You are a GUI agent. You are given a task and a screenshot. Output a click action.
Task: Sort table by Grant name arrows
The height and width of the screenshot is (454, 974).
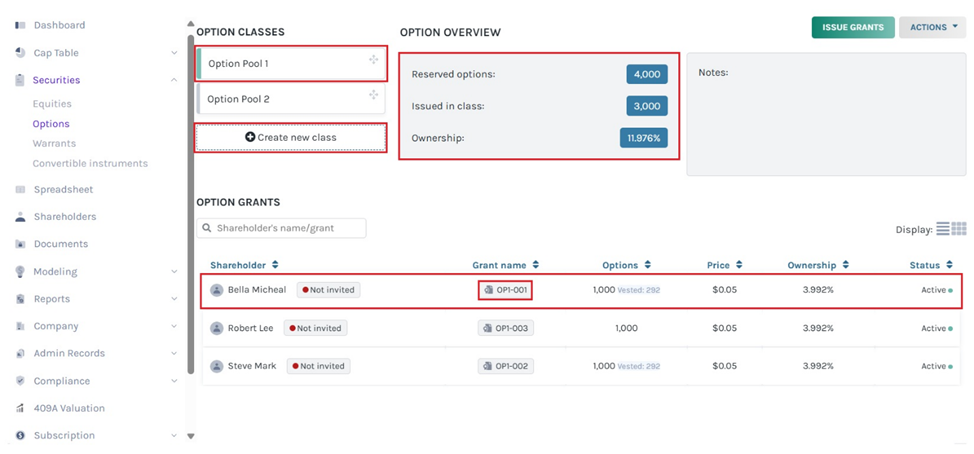[x=535, y=265]
